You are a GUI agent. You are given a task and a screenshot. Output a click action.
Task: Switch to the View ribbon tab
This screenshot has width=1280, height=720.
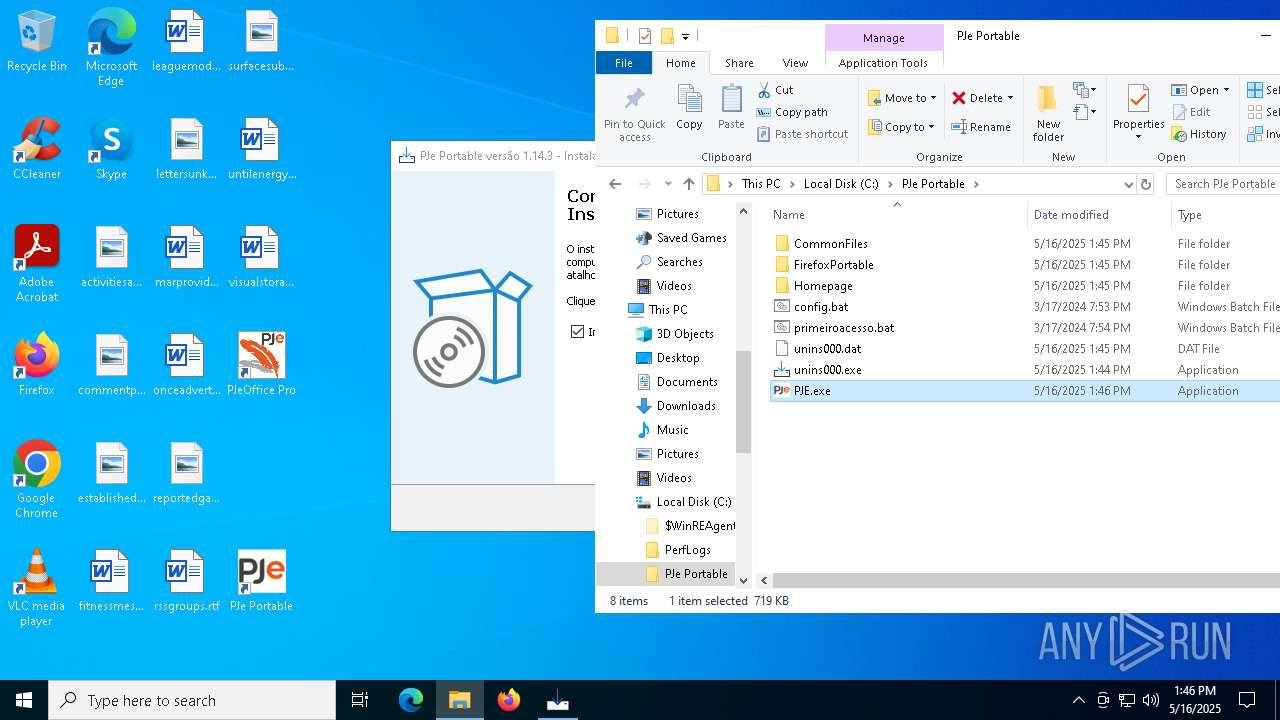pos(795,63)
